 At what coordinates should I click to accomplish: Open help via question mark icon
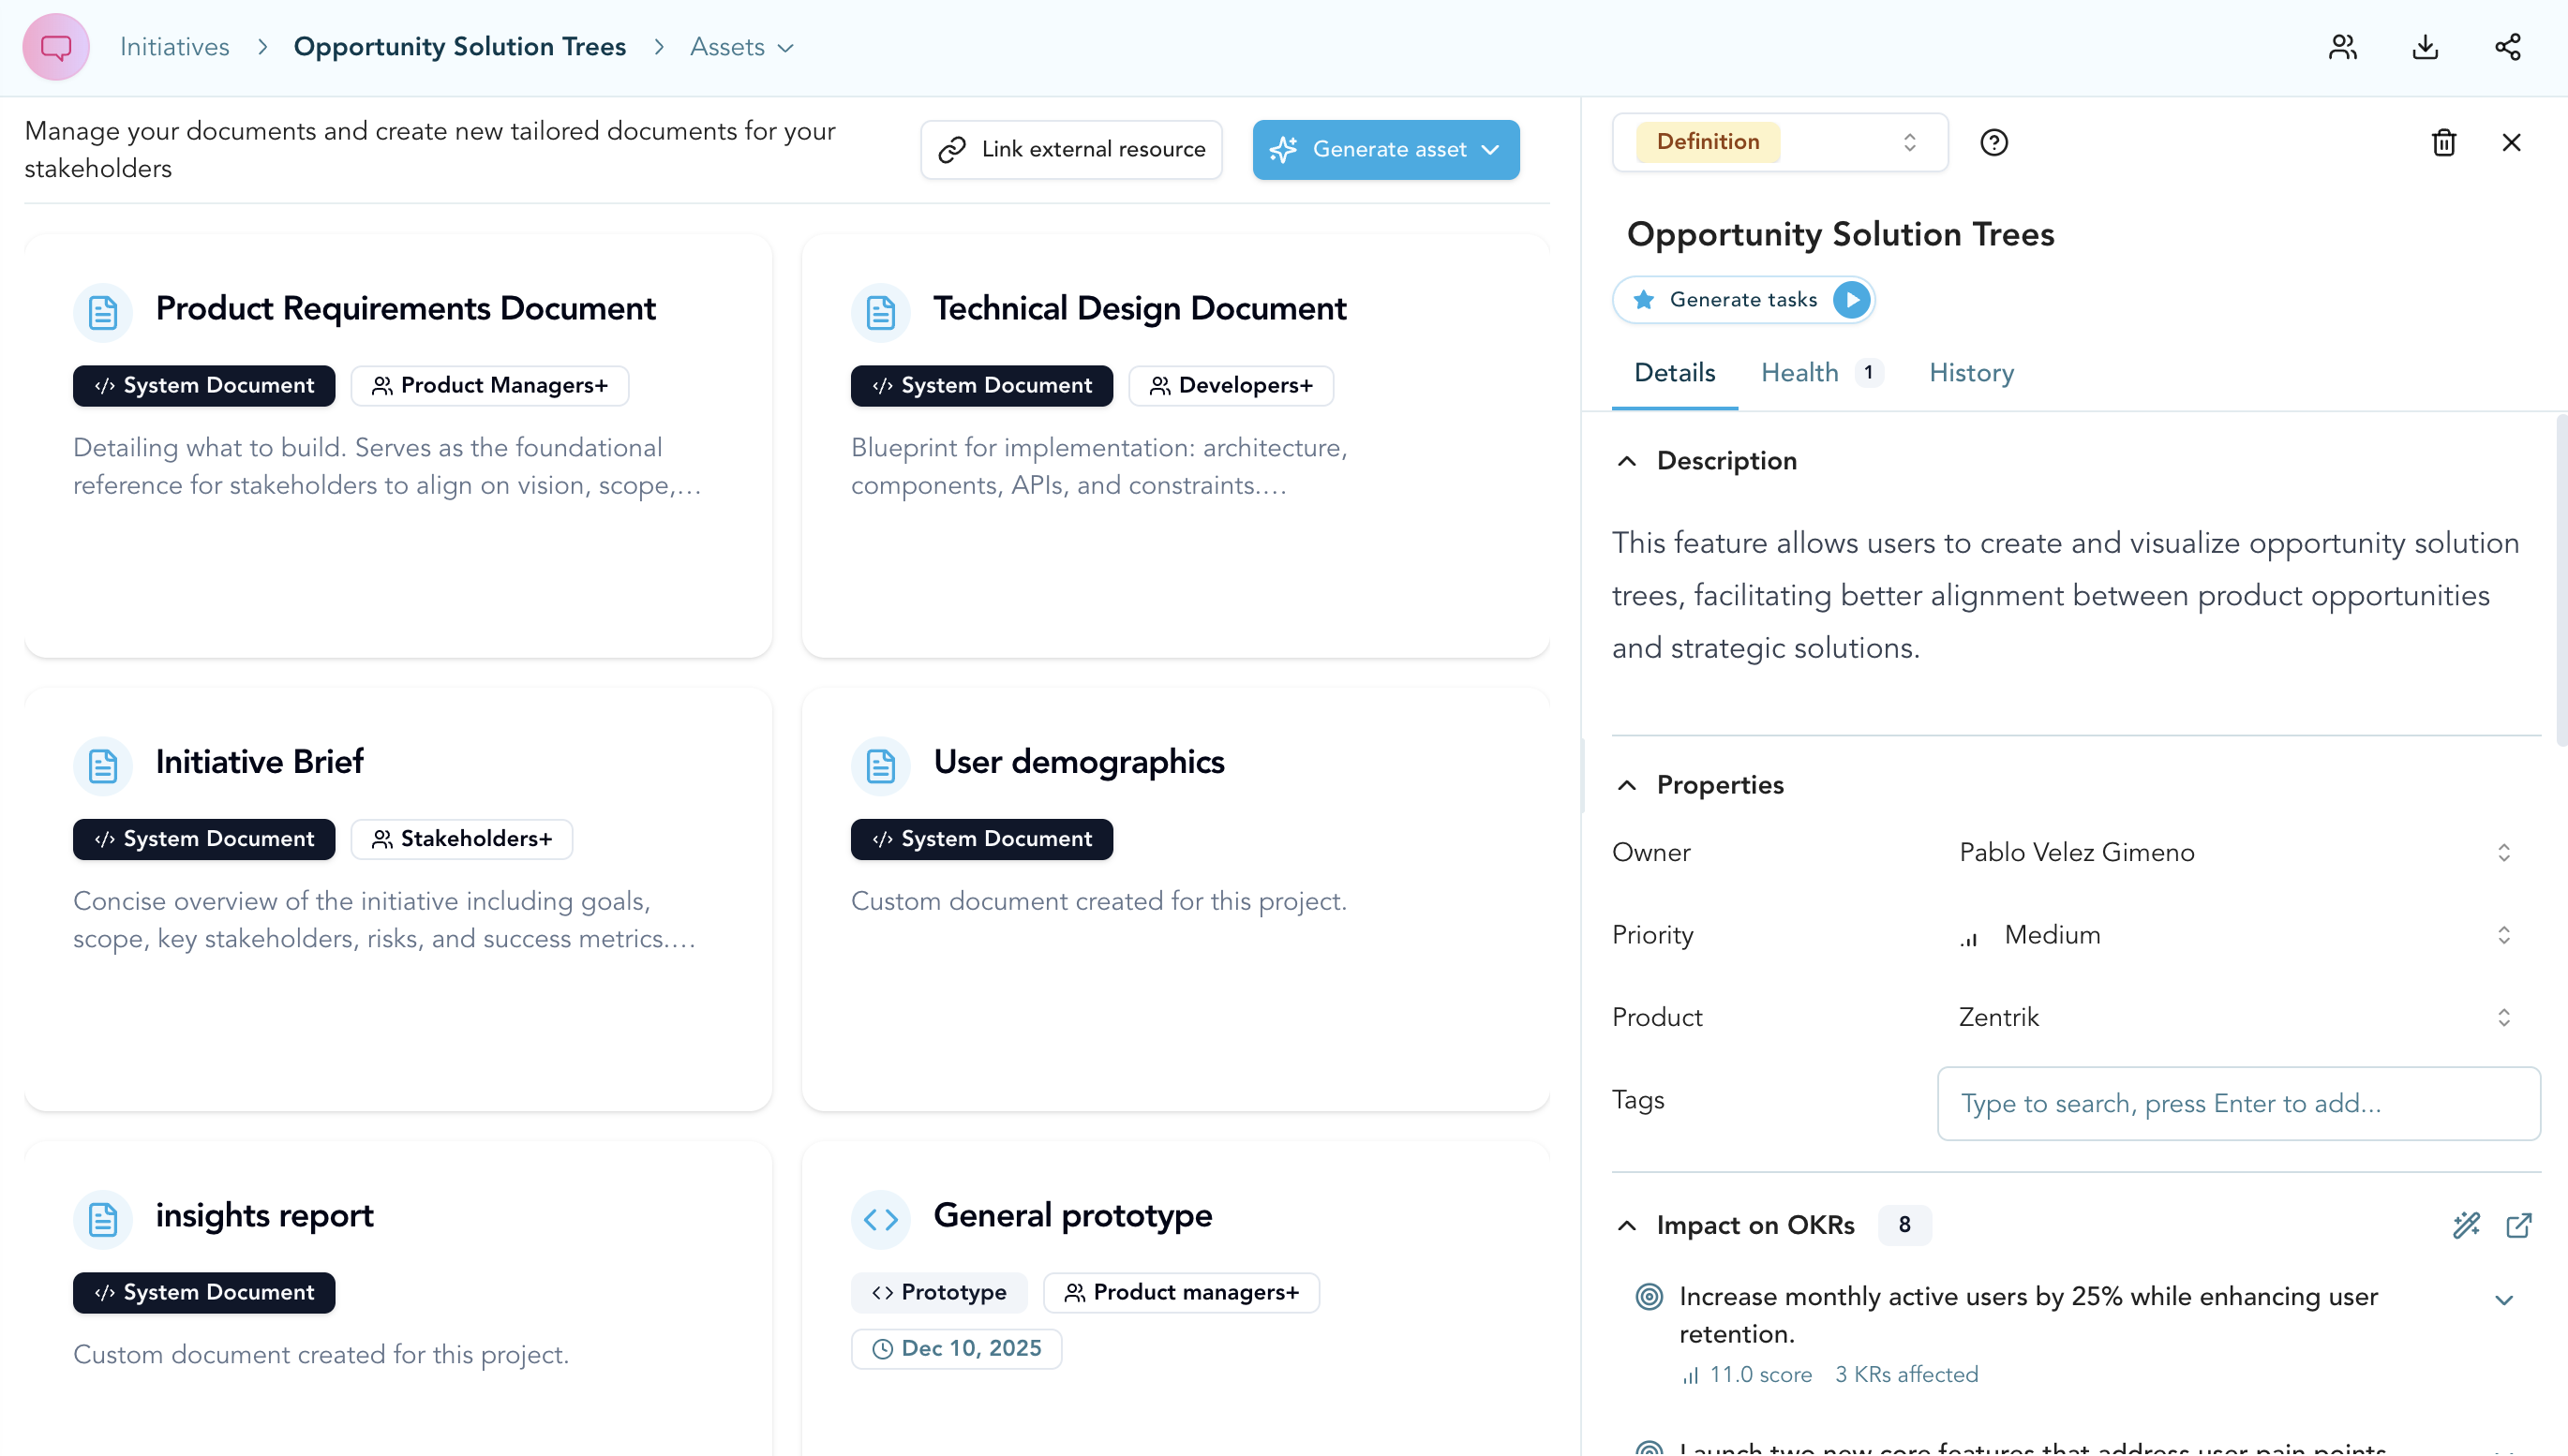click(1994, 142)
